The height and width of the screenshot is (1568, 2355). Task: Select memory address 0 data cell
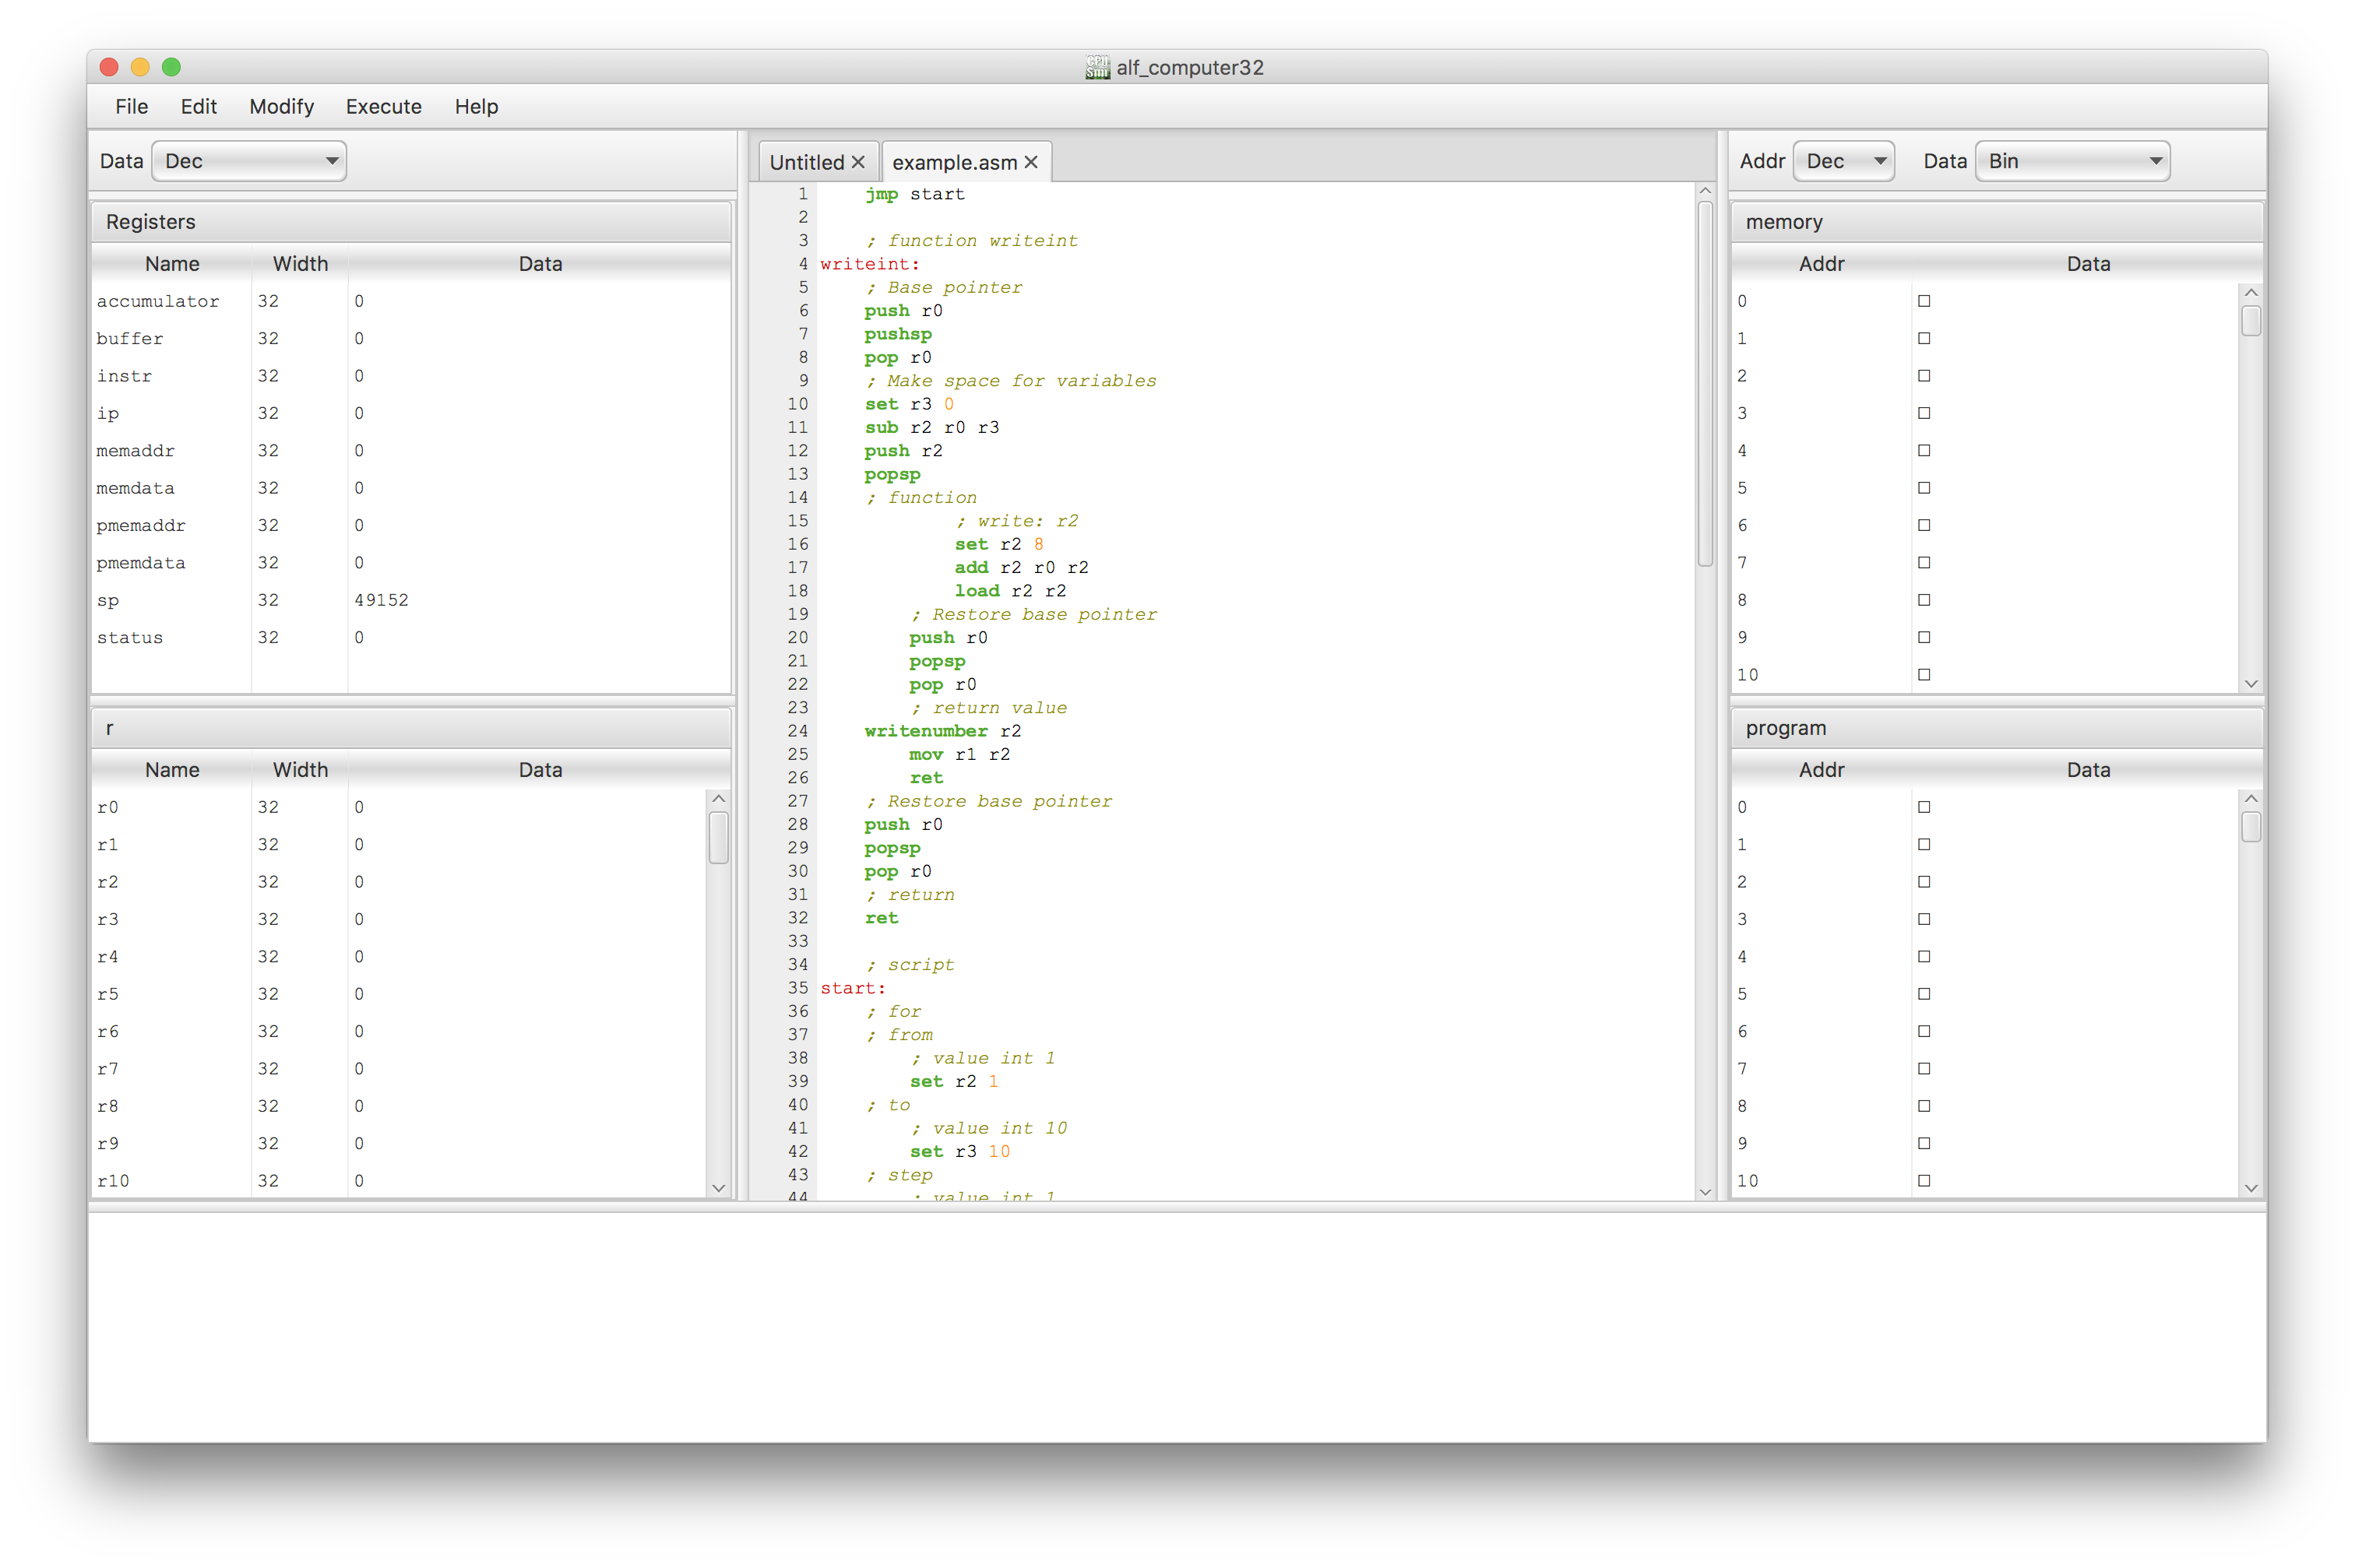pyautogui.click(x=2075, y=301)
